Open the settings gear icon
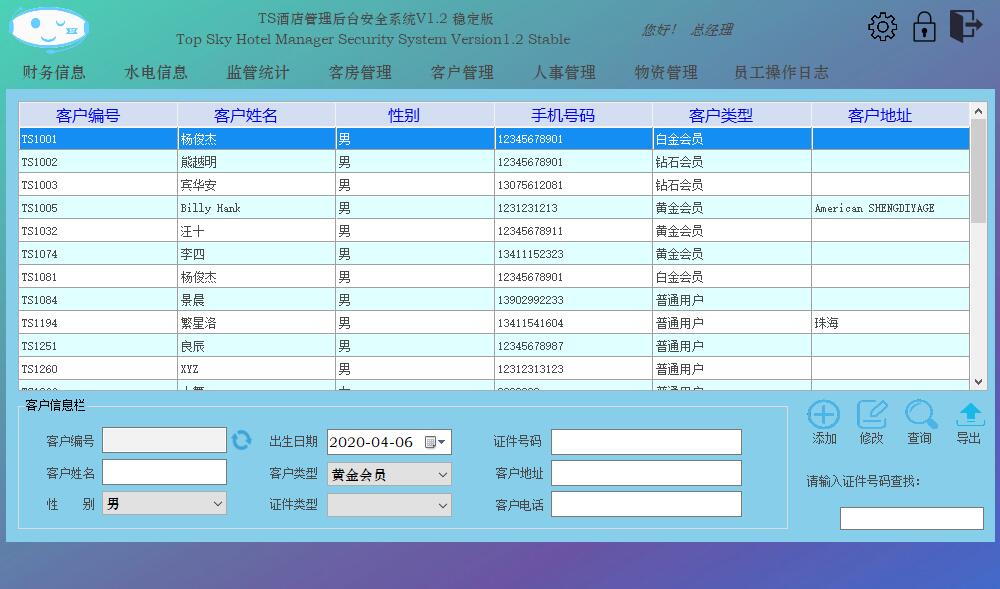1000x589 pixels. pos(882,27)
